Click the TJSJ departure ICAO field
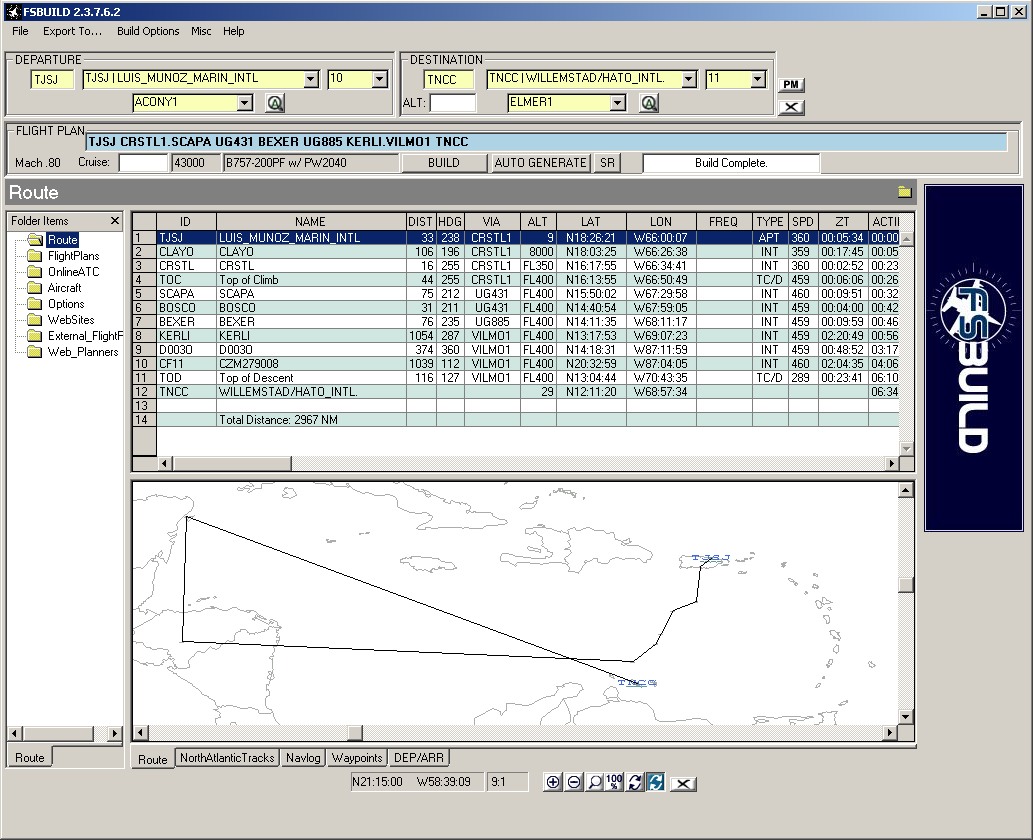This screenshot has width=1033, height=840. [x=52, y=80]
